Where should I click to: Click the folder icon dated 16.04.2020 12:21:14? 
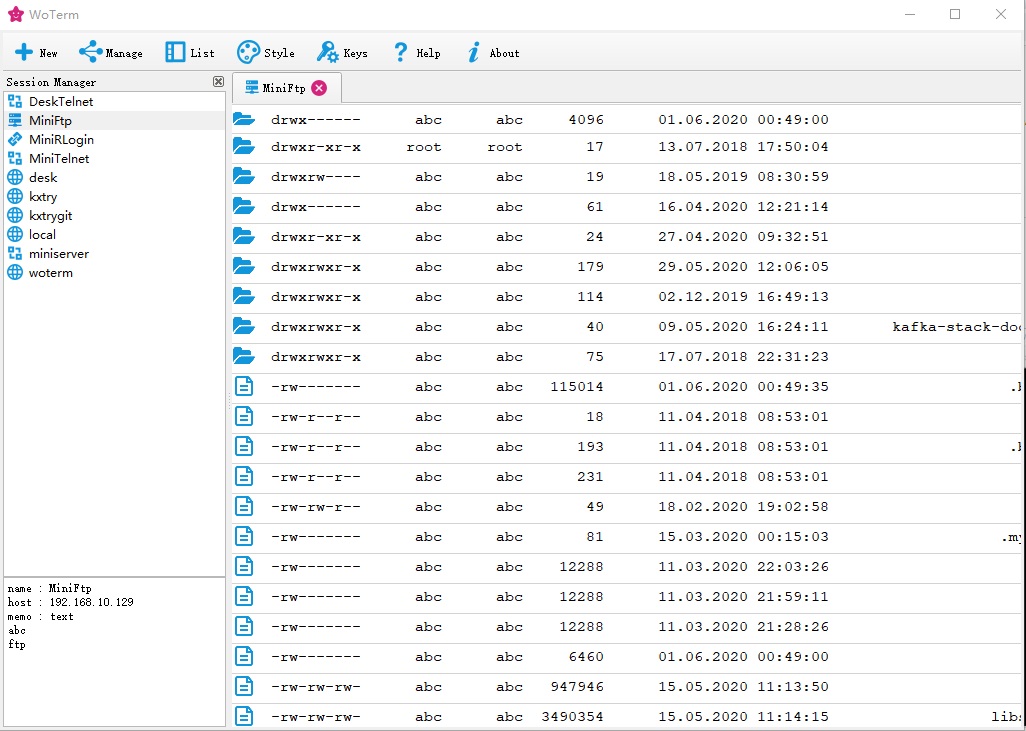[x=244, y=207]
